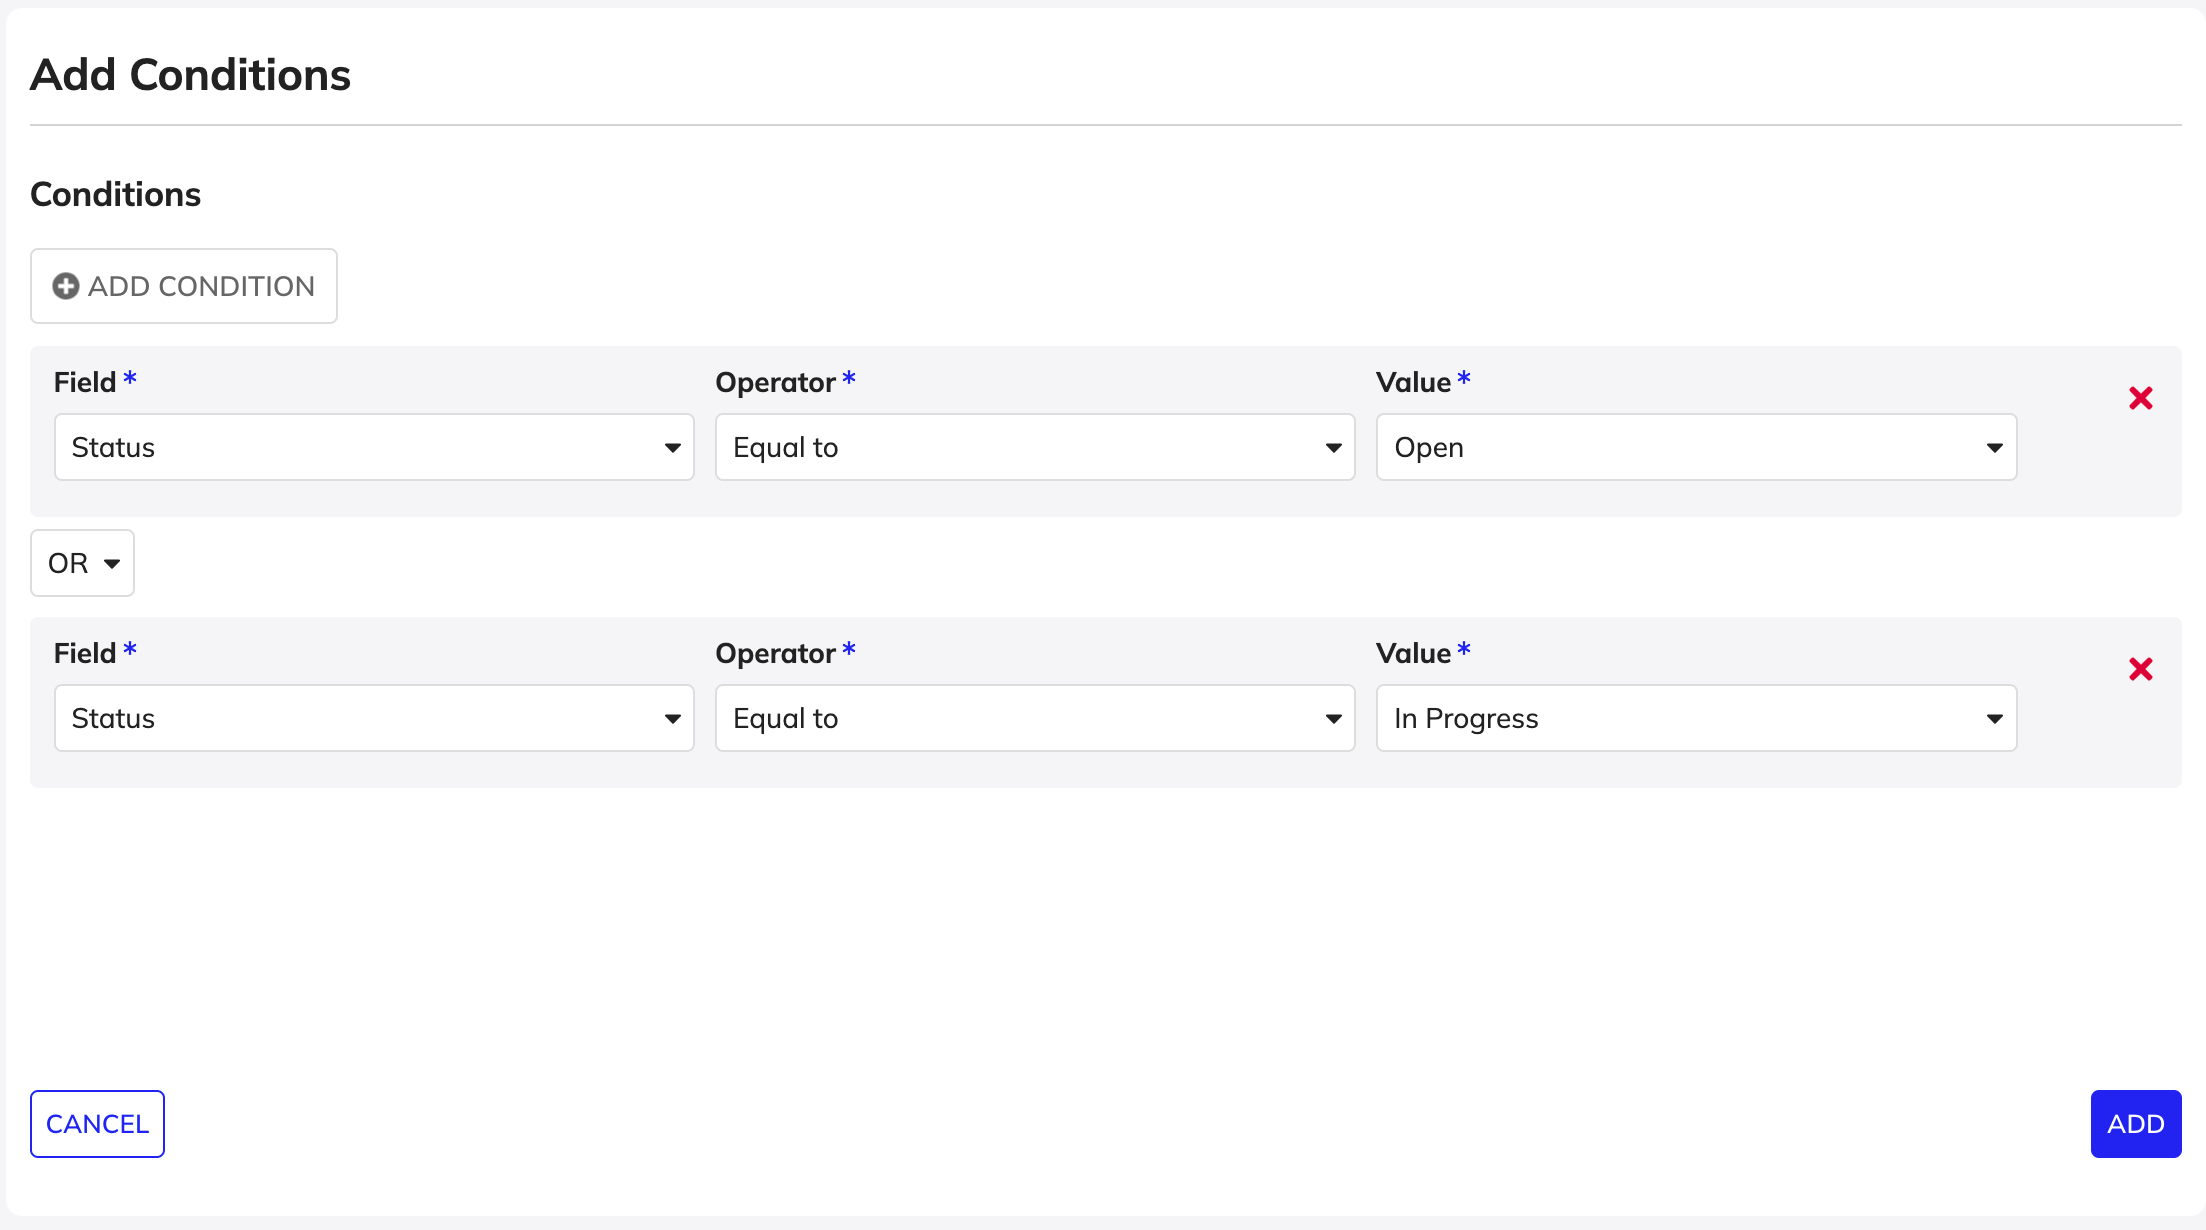Click the dropdown arrow on first Operator
The height and width of the screenshot is (1230, 2206).
tap(1331, 447)
